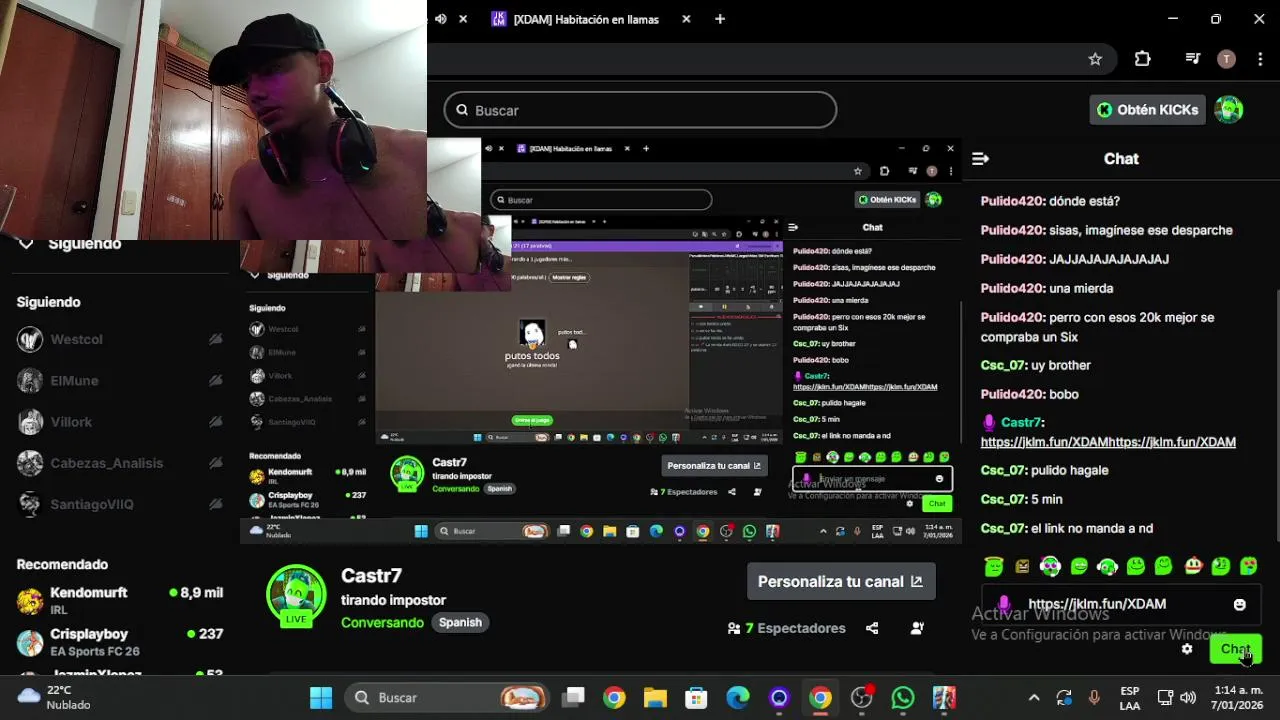Insert the crying heart-eyes emote
Screen dimensions: 1280x720
[1249, 566]
